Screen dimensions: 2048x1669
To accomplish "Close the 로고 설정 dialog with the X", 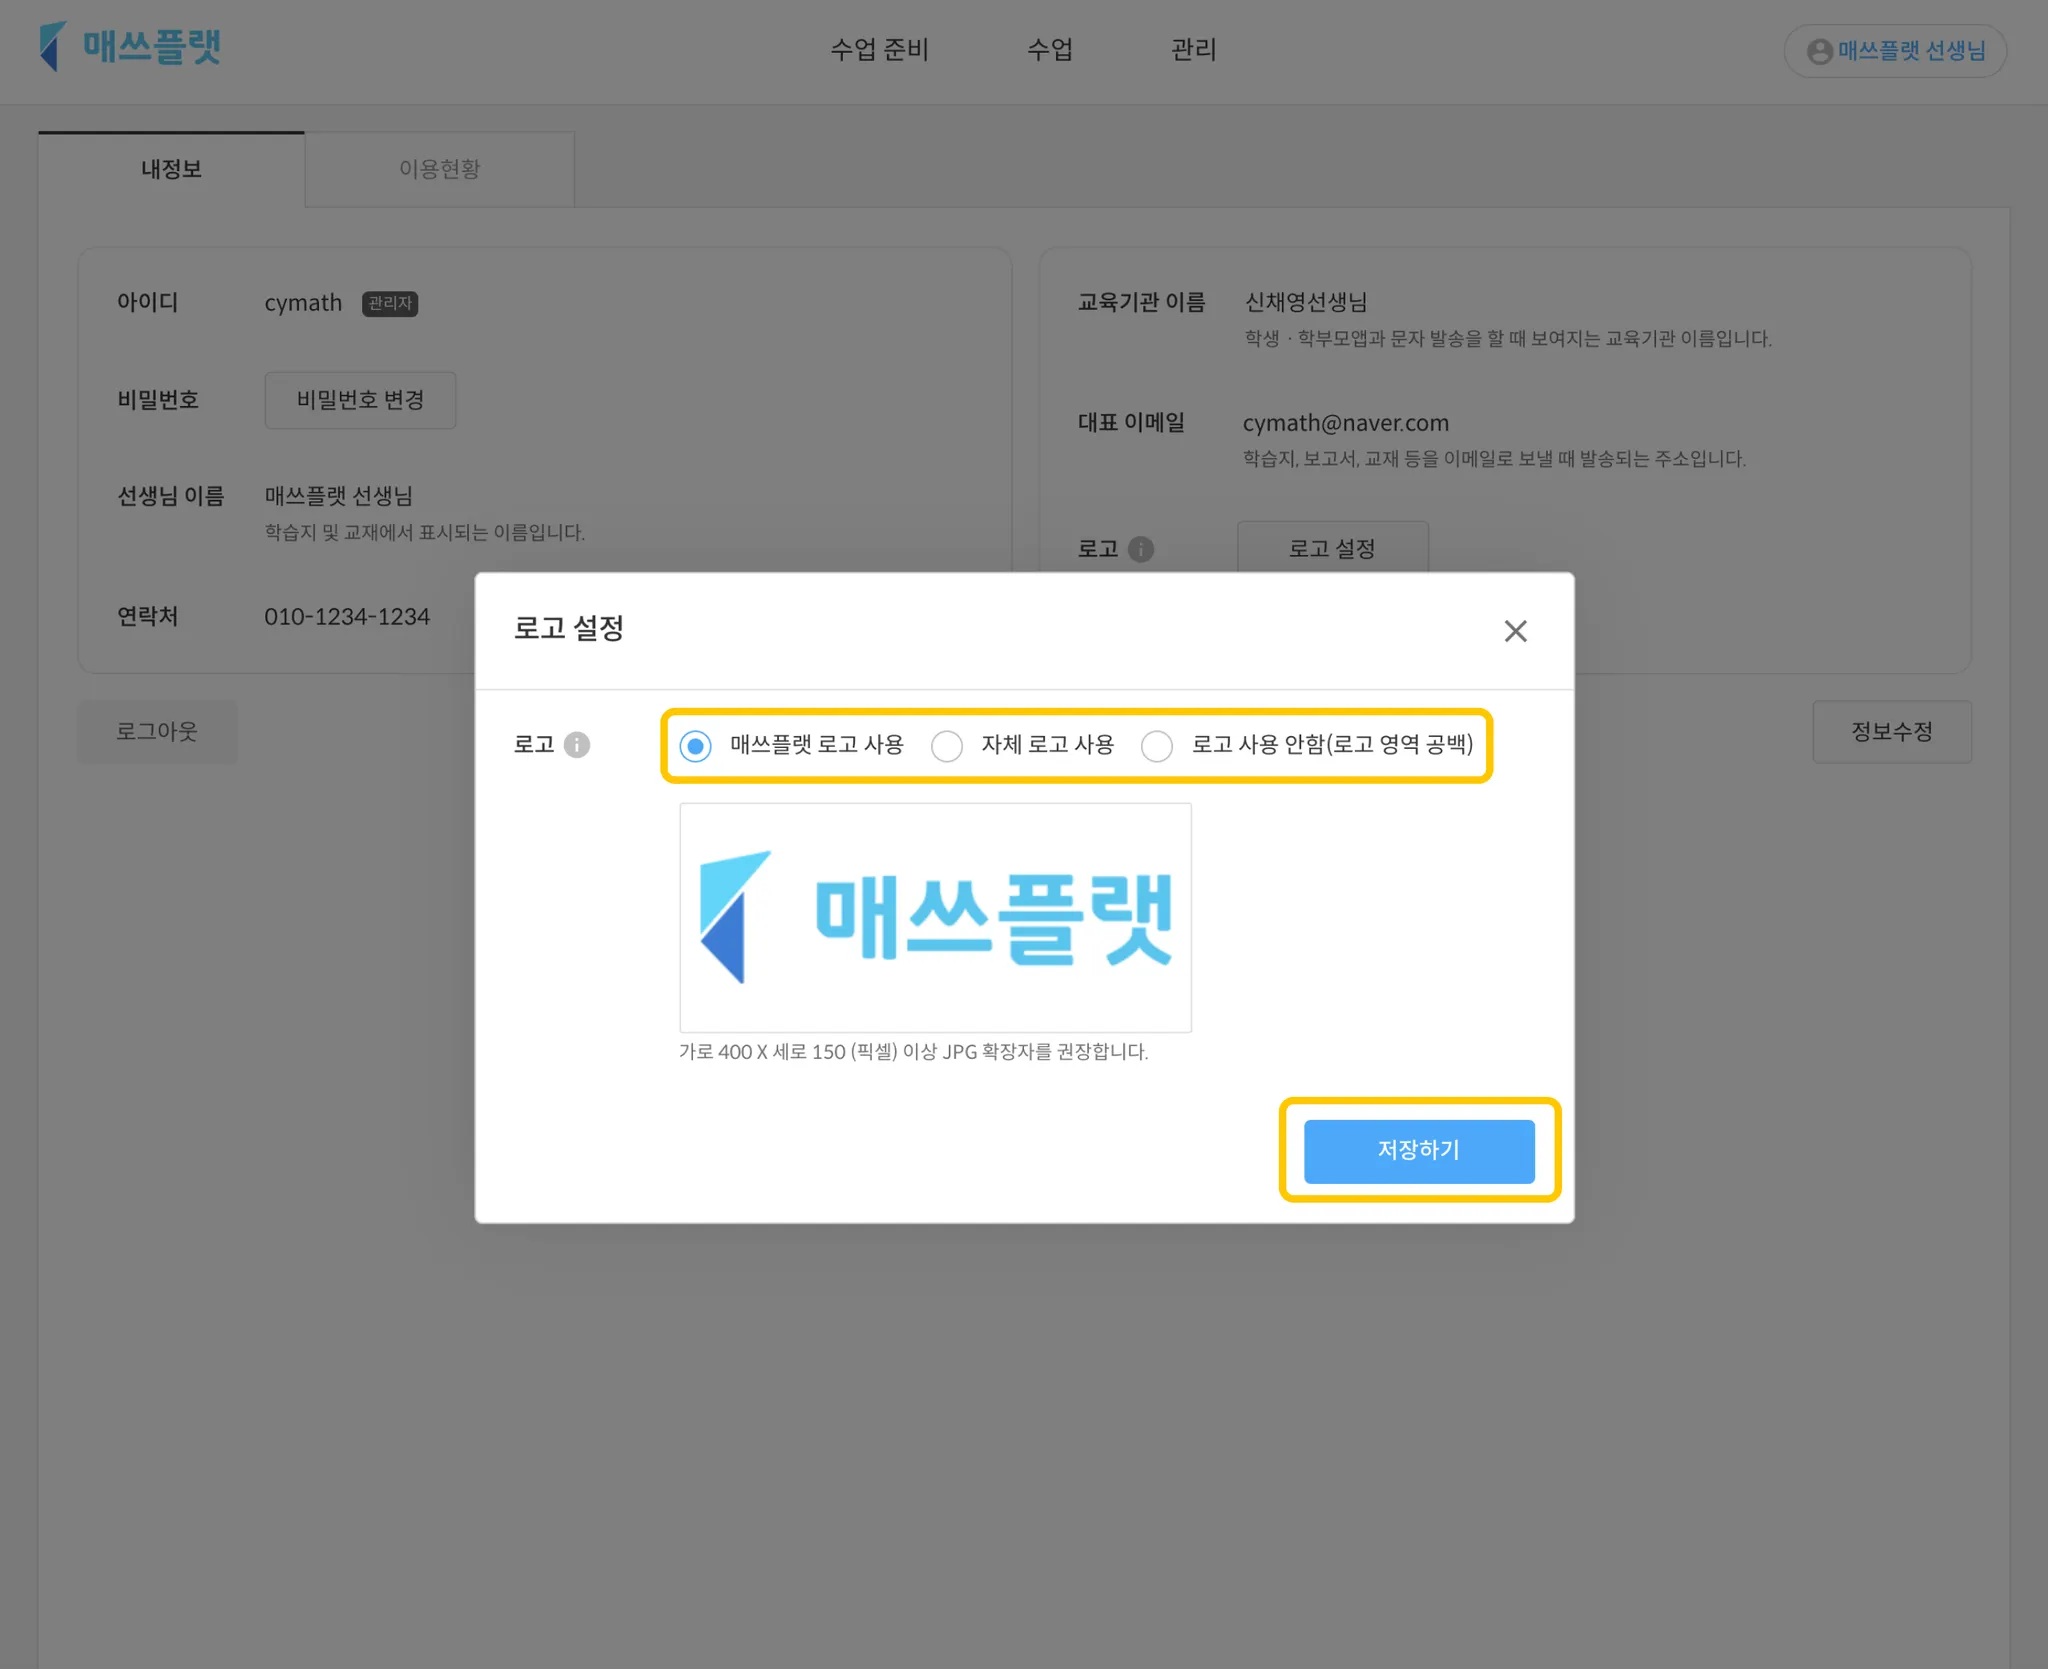I will tap(1515, 631).
